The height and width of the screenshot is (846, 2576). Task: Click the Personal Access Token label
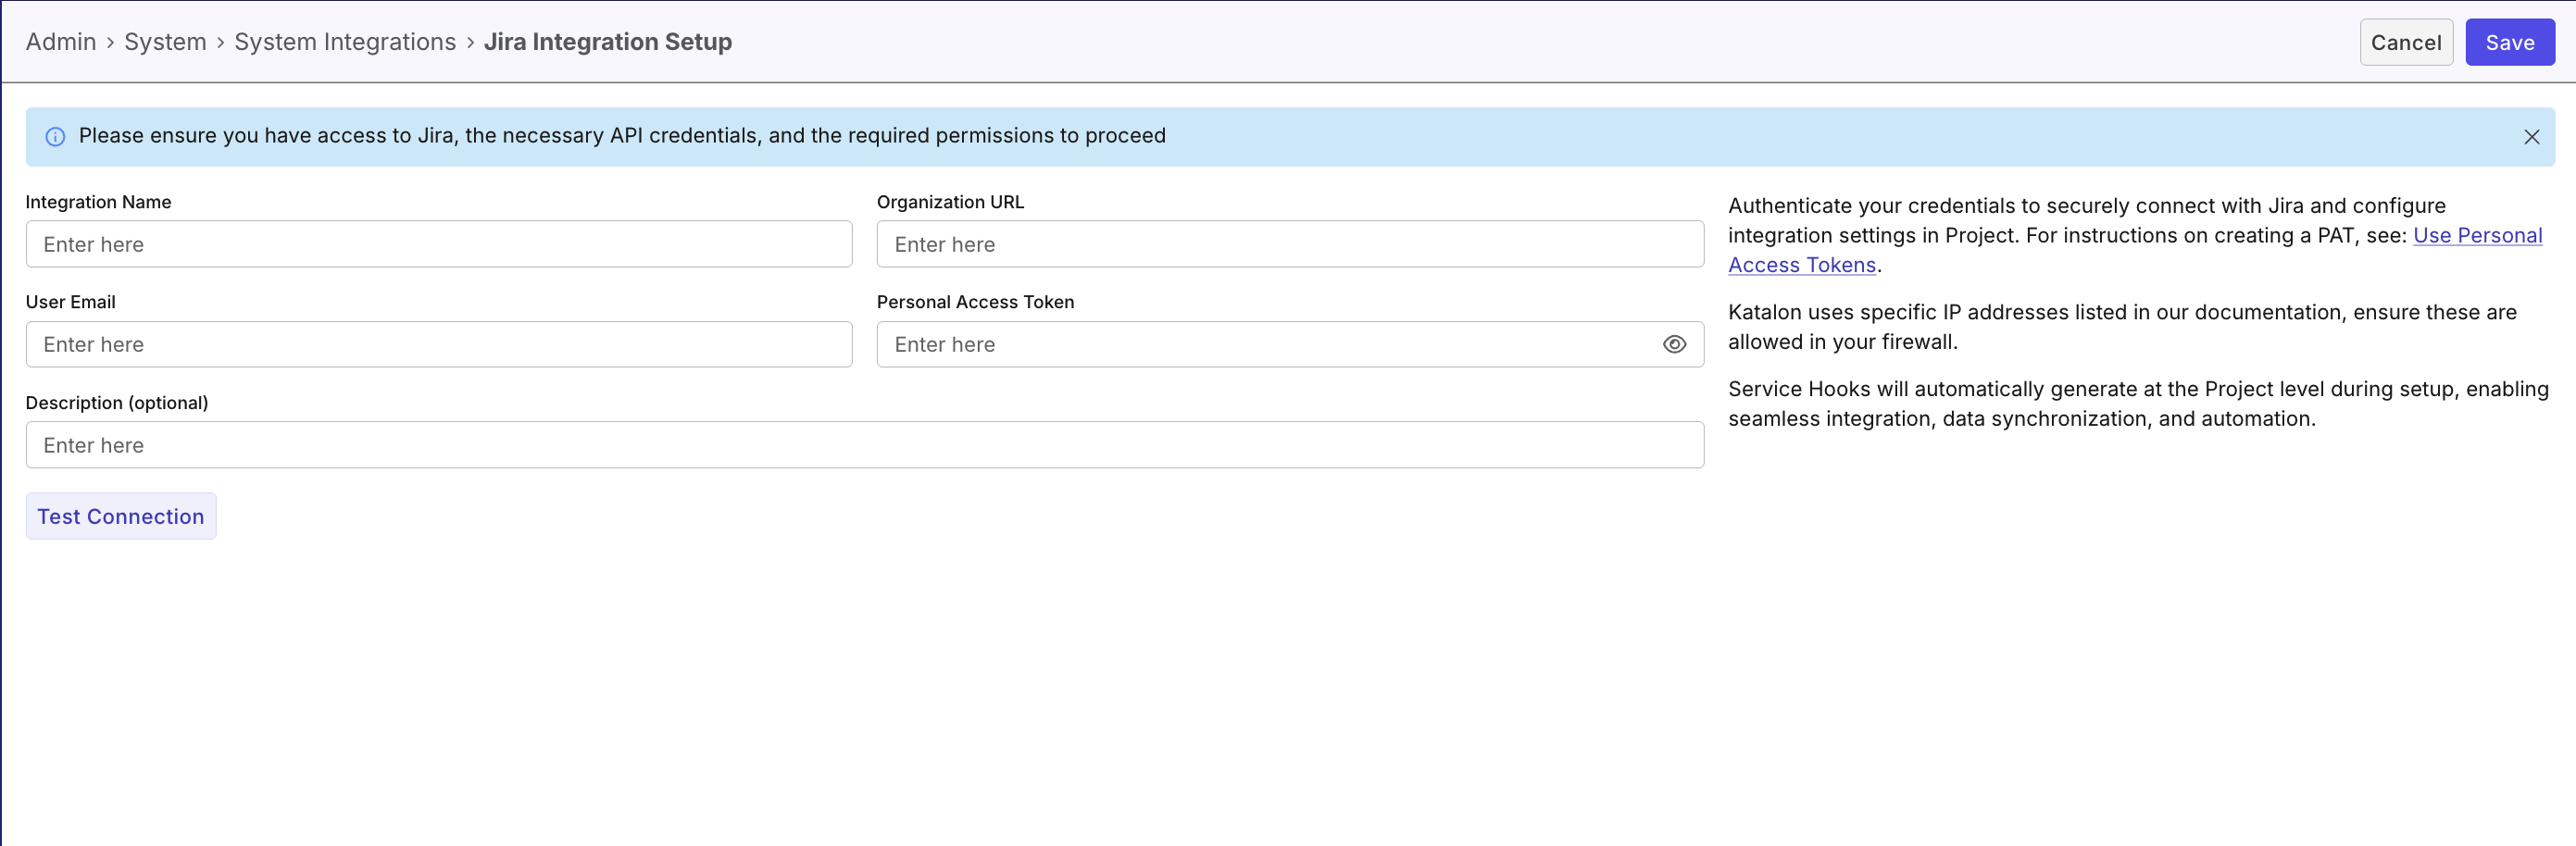pyautogui.click(x=975, y=302)
